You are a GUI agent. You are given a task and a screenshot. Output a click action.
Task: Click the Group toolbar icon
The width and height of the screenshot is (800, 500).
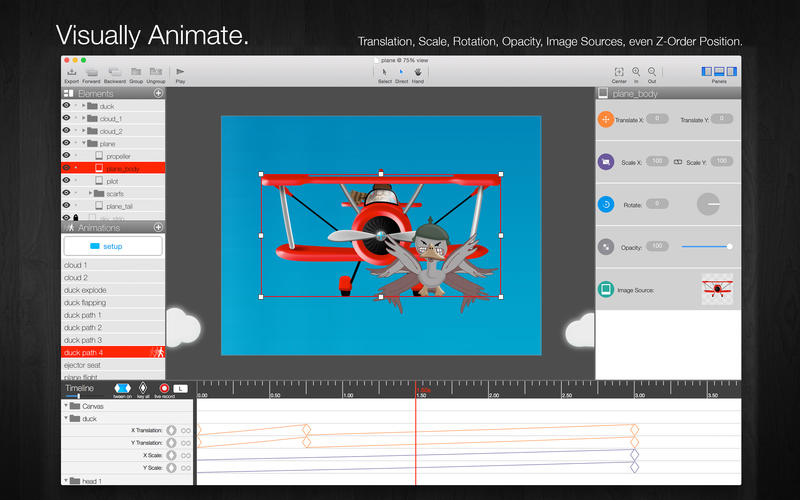[136, 72]
